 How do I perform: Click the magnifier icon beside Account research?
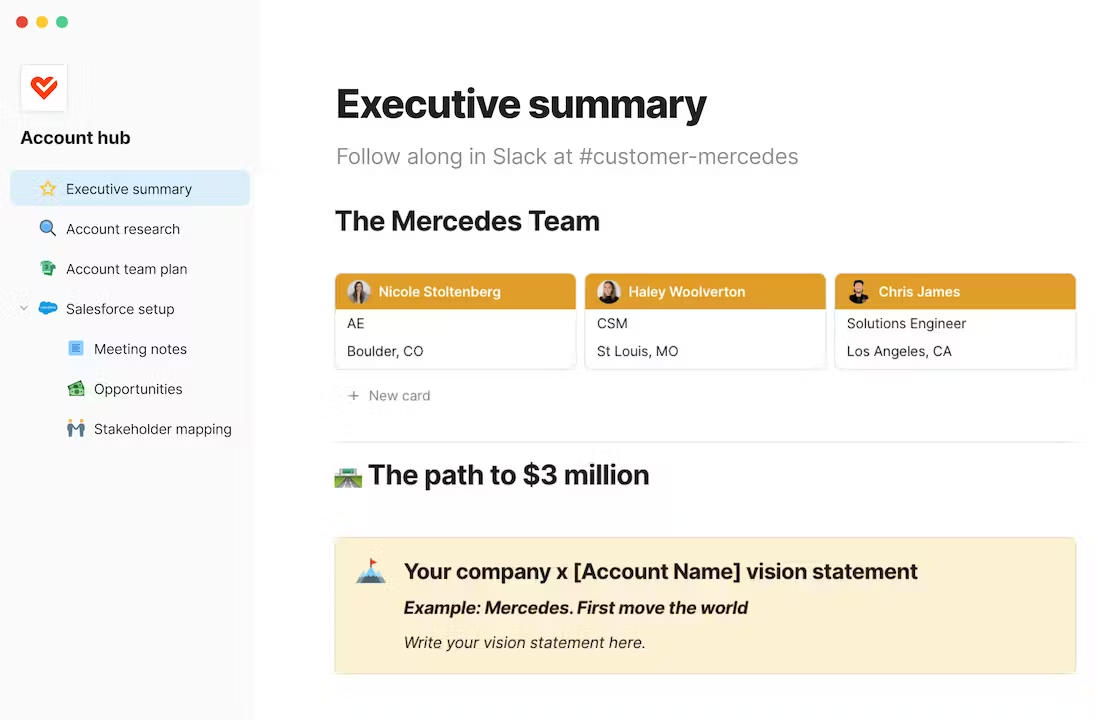coord(48,229)
